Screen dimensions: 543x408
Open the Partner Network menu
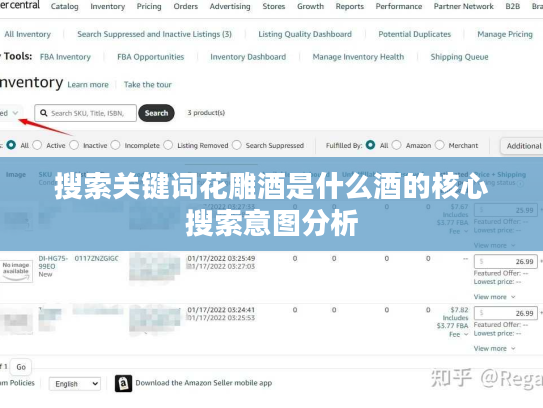tap(464, 7)
